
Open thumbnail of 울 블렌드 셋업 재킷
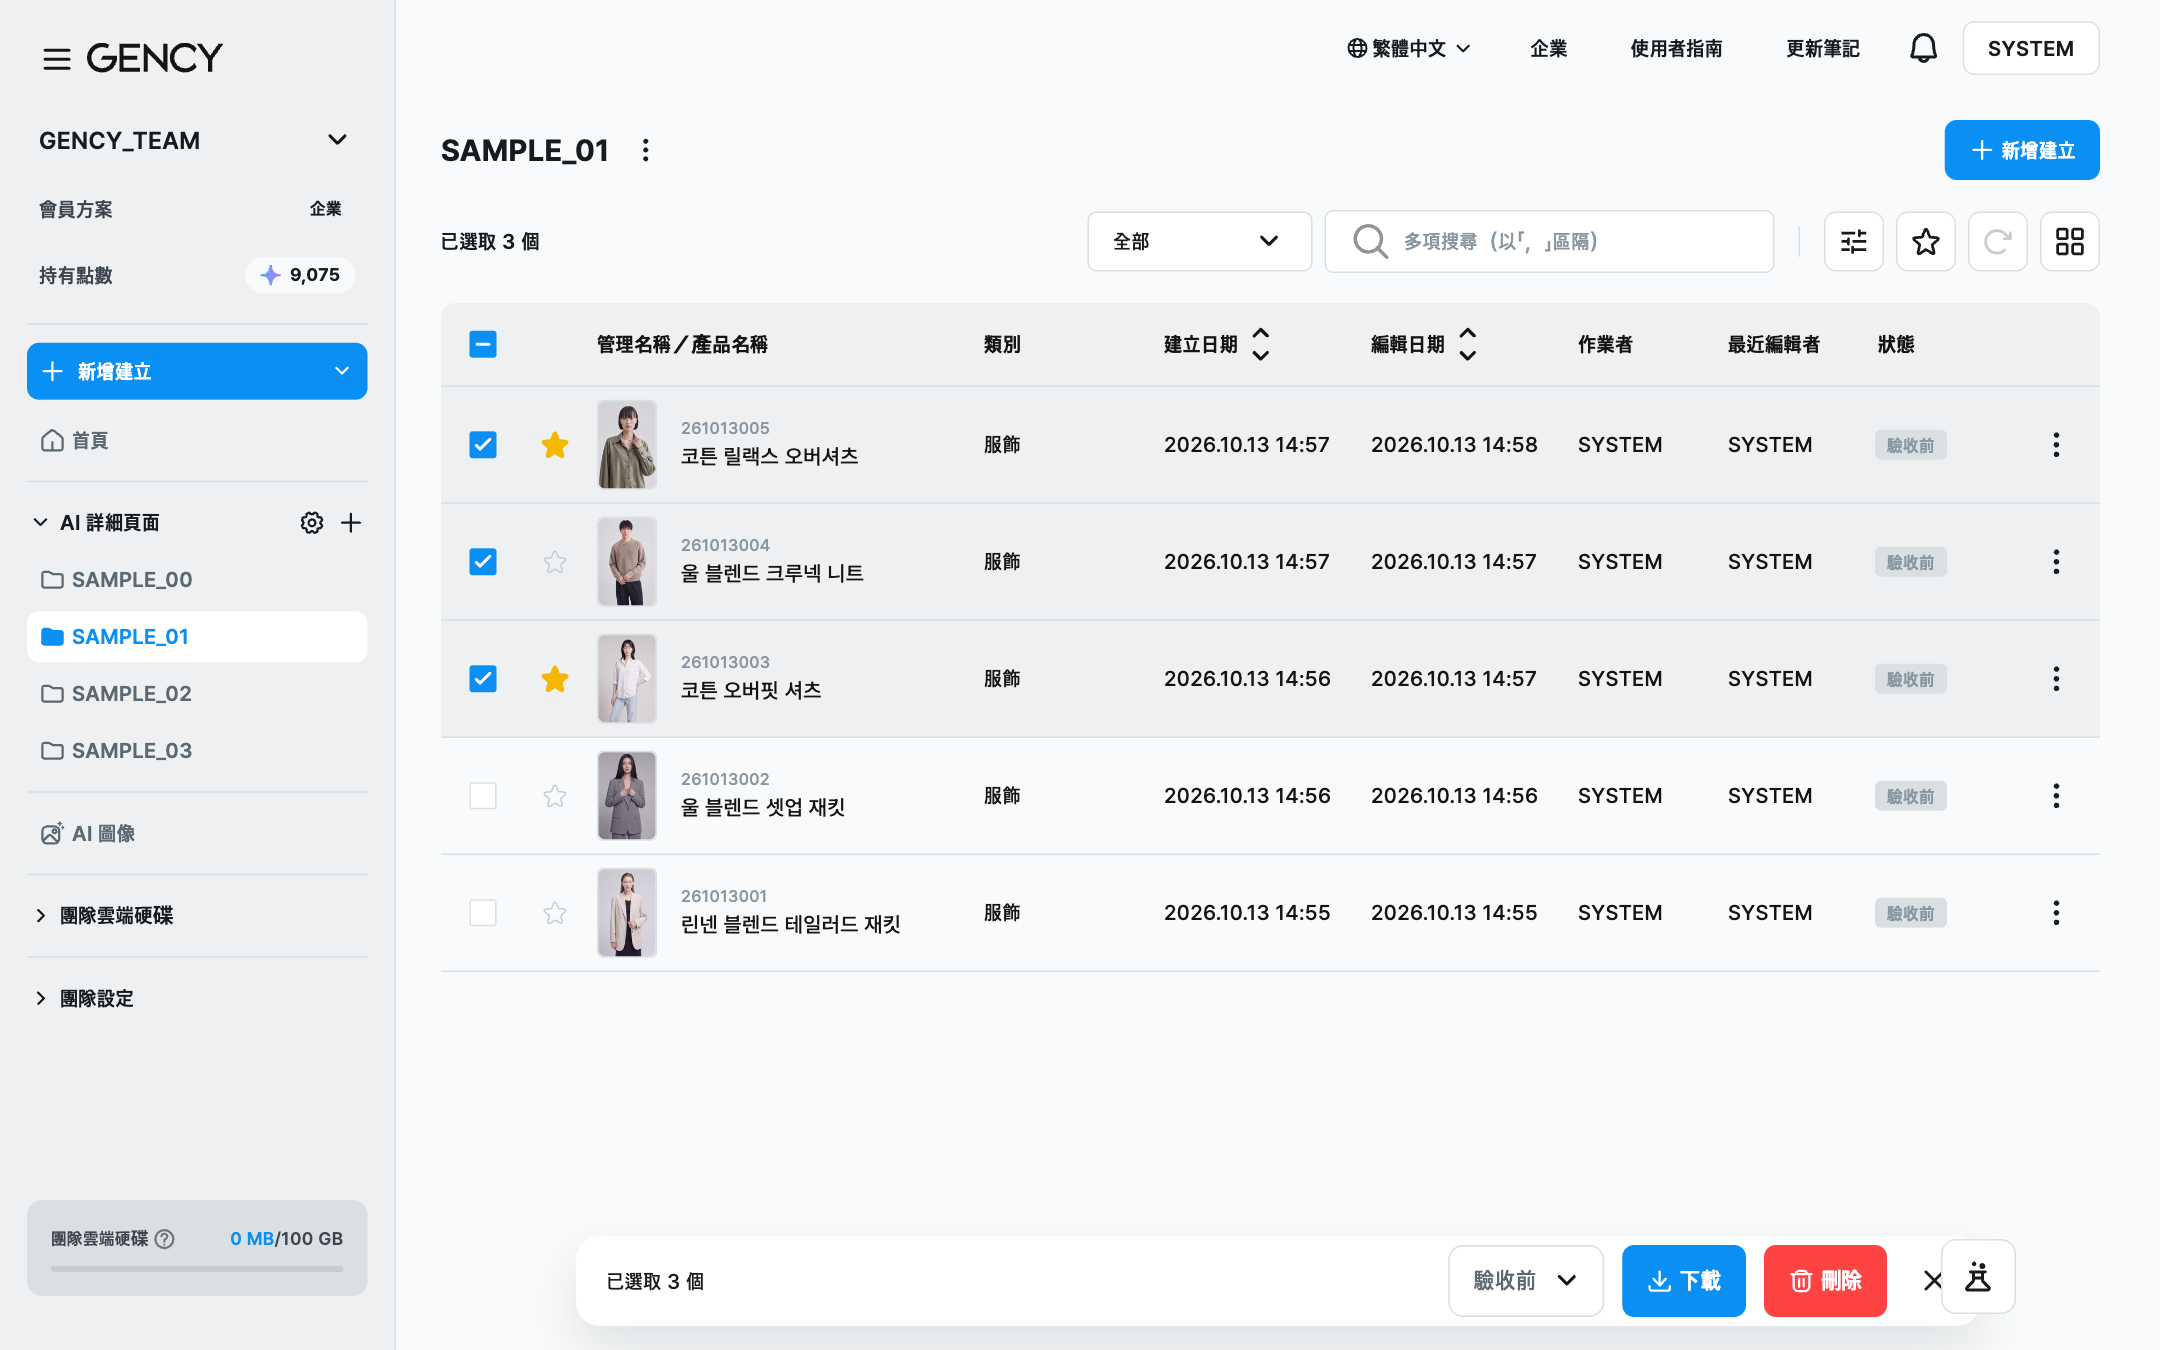point(627,796)
